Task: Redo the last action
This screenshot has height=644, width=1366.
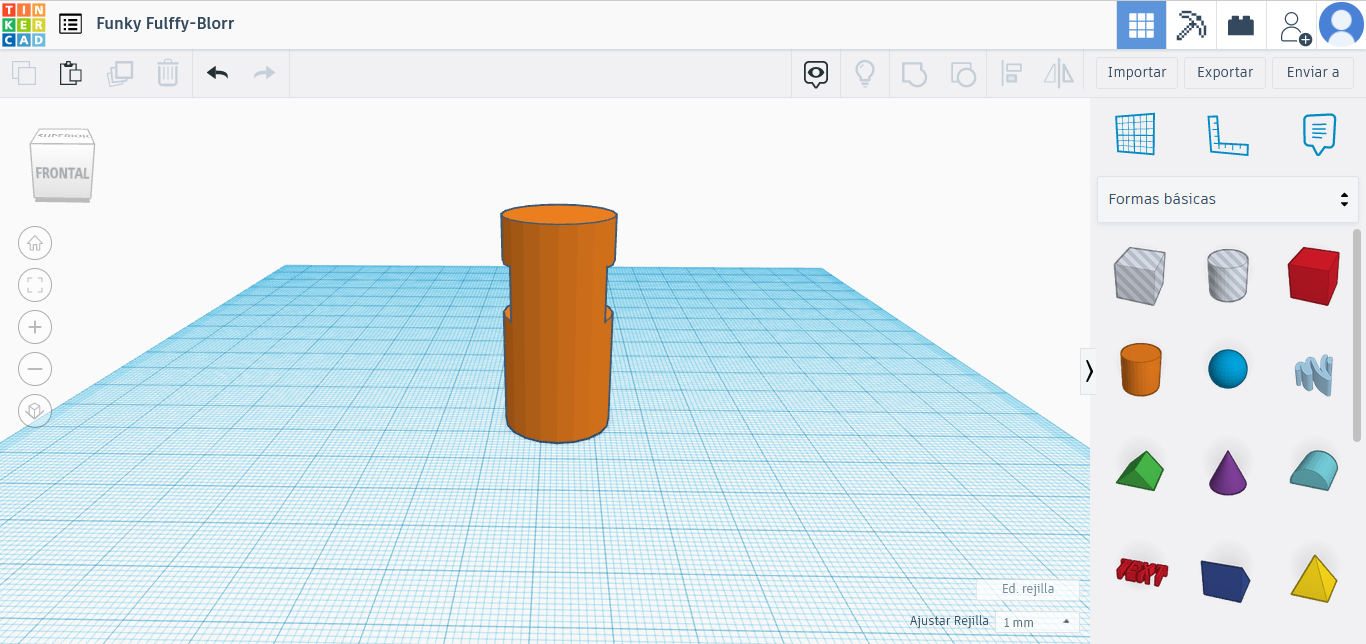Action: 264,73
